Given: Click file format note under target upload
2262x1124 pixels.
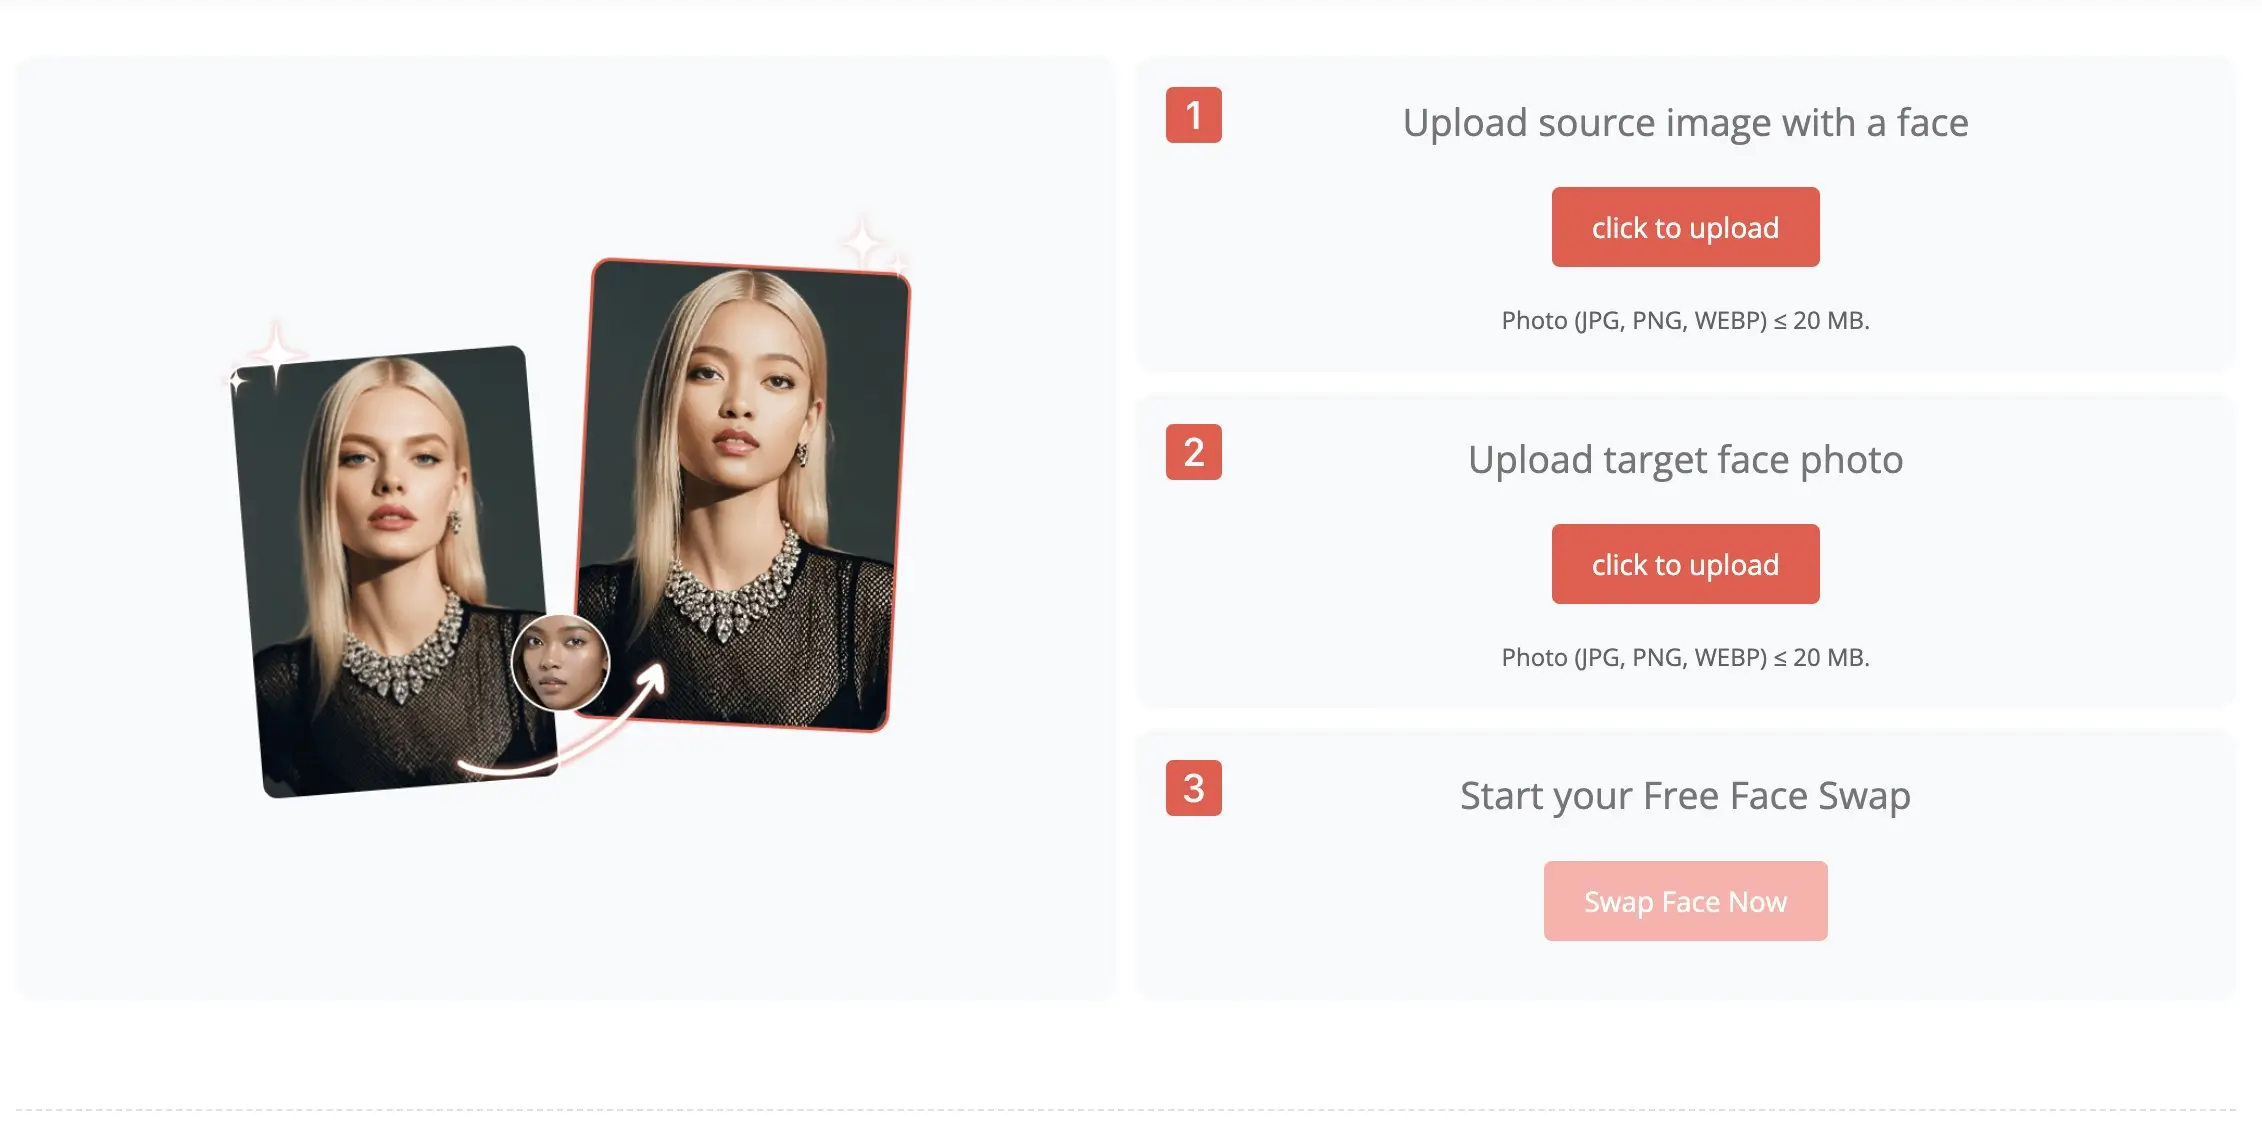Looking at the screenshot, I should (x=1685, y=657).
